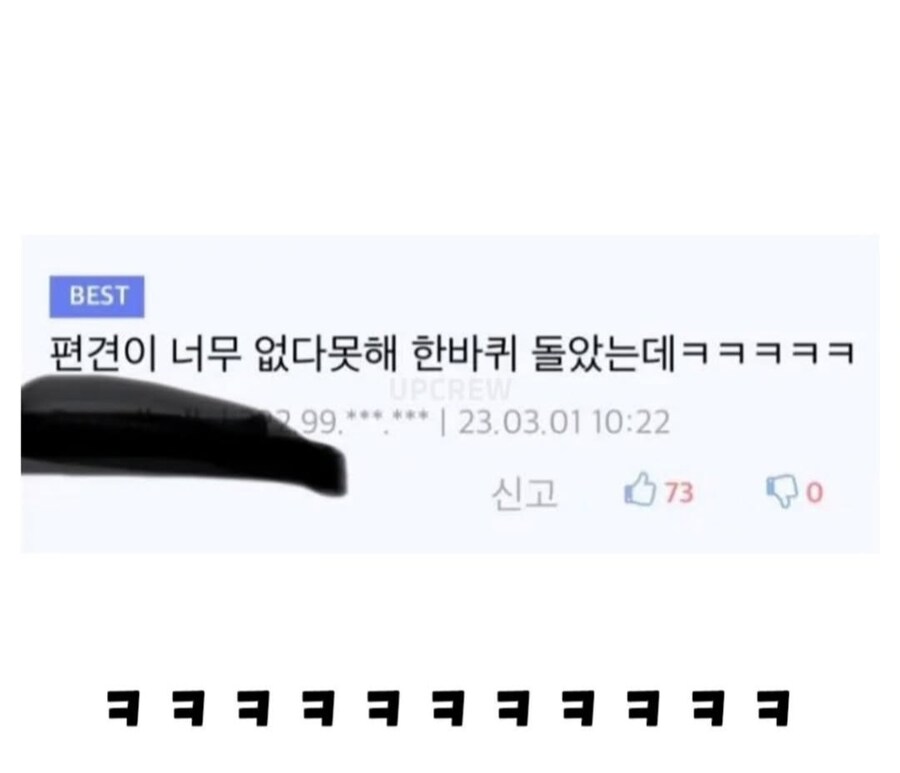Image resolution: width=900 pixels, height=773 pixels.
Task: Click the vertical bar separator before the date
Action: 443,423
